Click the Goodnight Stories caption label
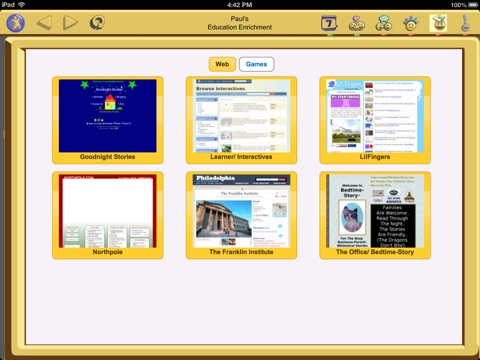 108,157
